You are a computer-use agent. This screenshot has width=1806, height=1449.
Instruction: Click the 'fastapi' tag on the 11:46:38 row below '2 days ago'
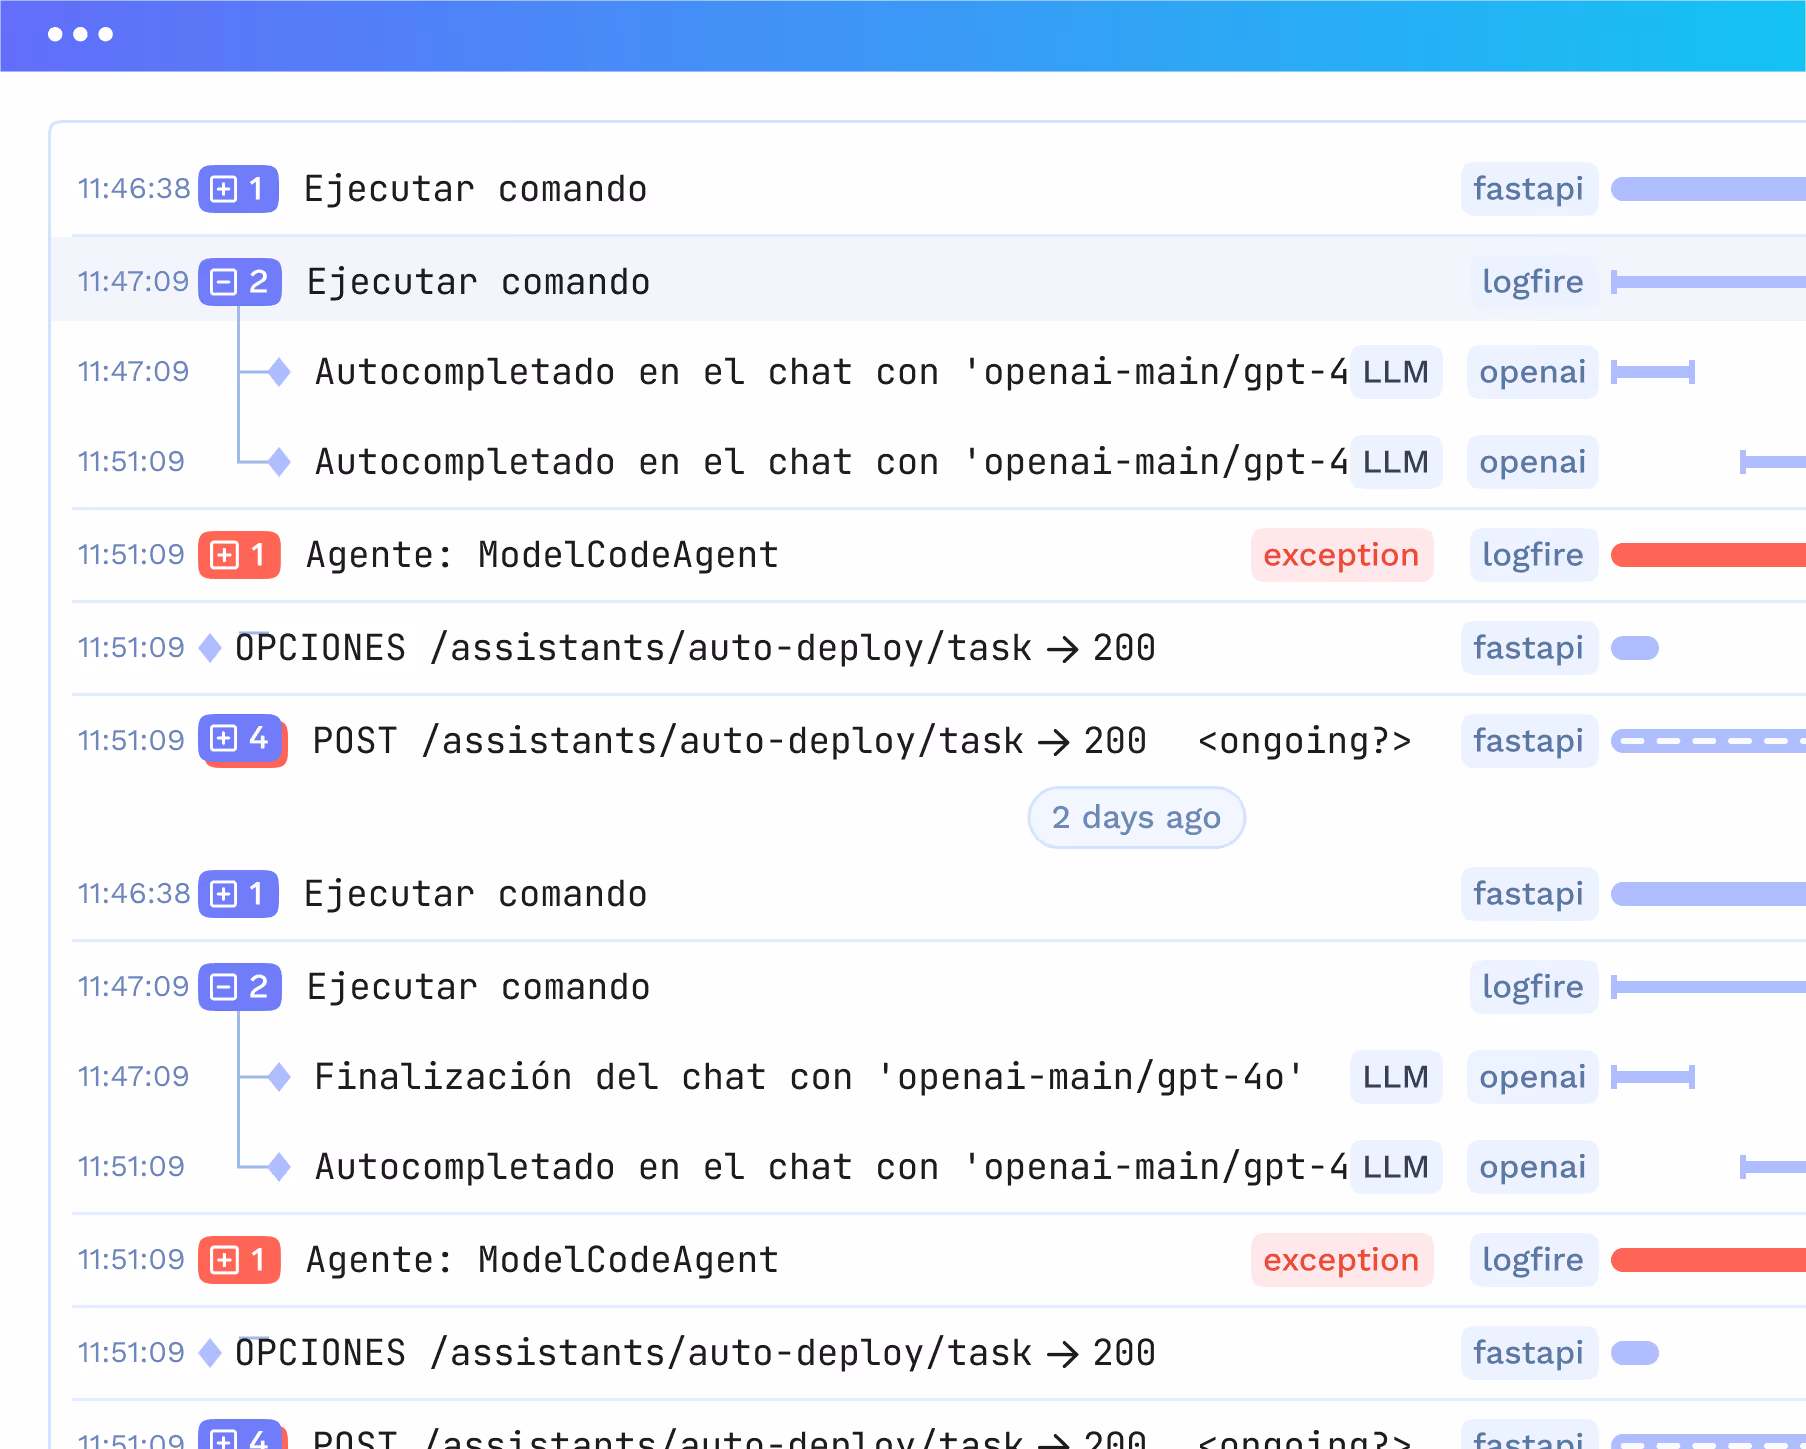[1529, 894]
